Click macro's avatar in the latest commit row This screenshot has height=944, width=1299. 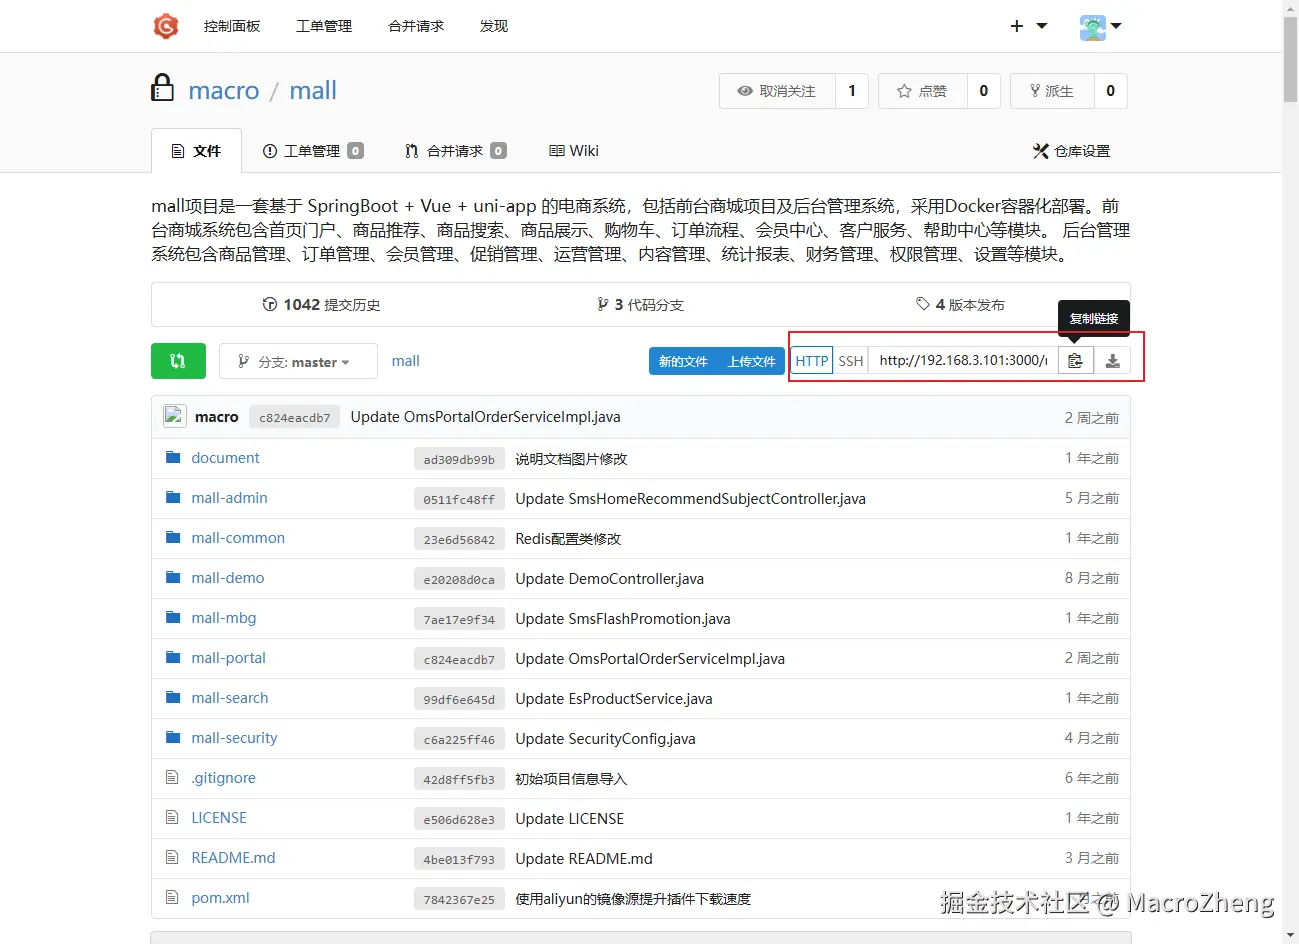pyautogui.click(x=175, y=416)
